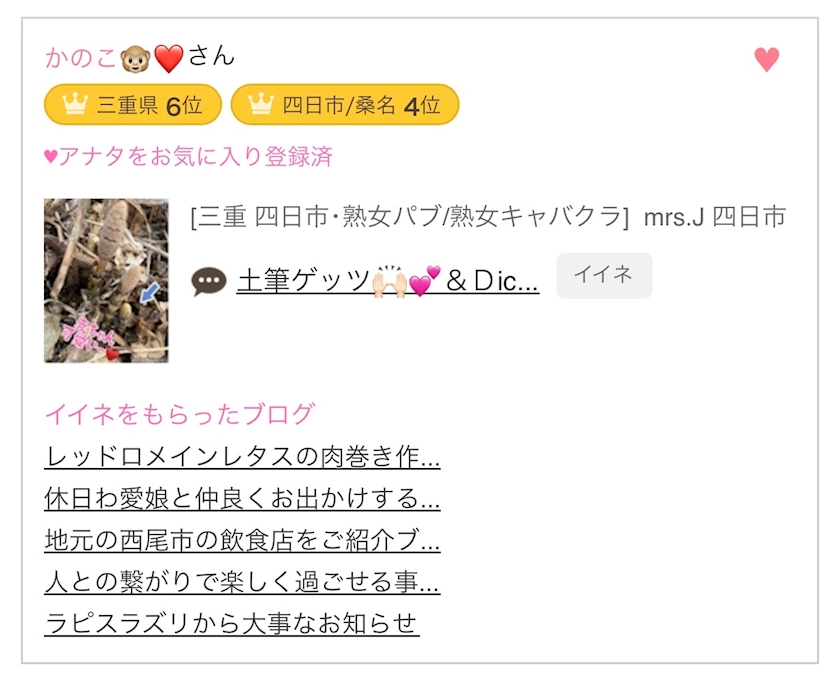Click the pink double hearts emoji in title
840x683 pixels.
point(425,281)
